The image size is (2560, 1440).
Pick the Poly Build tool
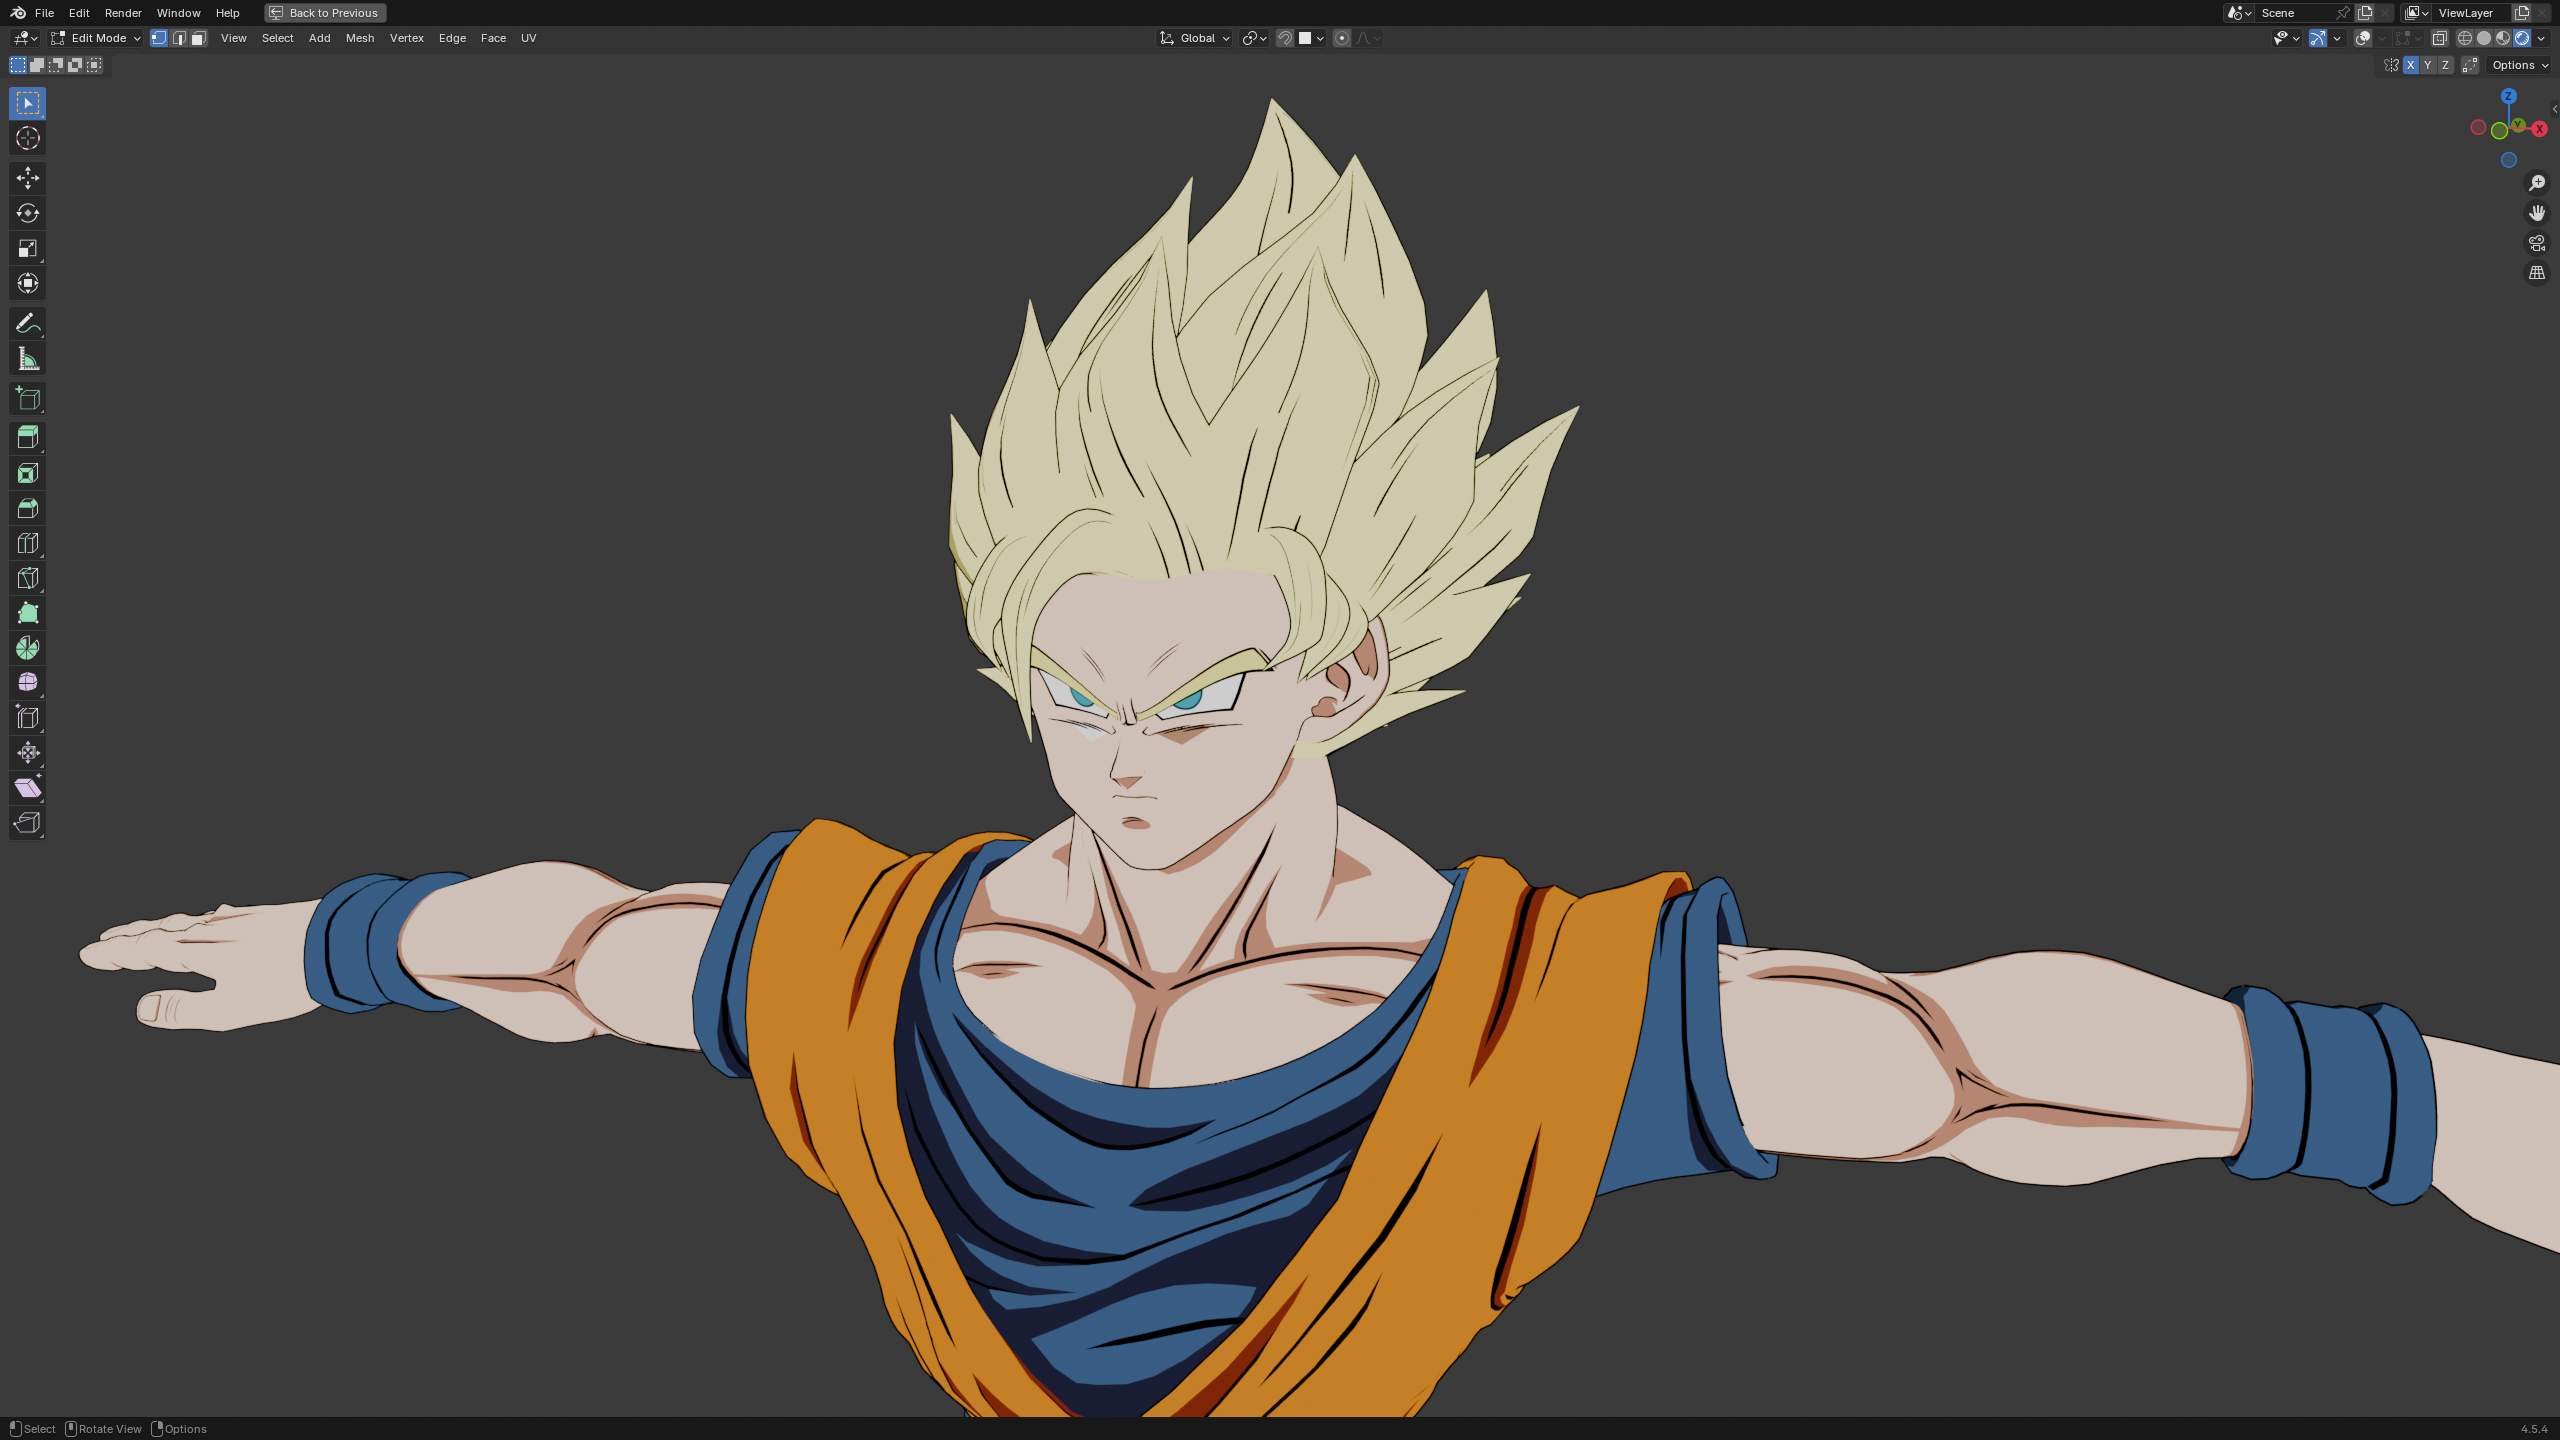[28, 613]
